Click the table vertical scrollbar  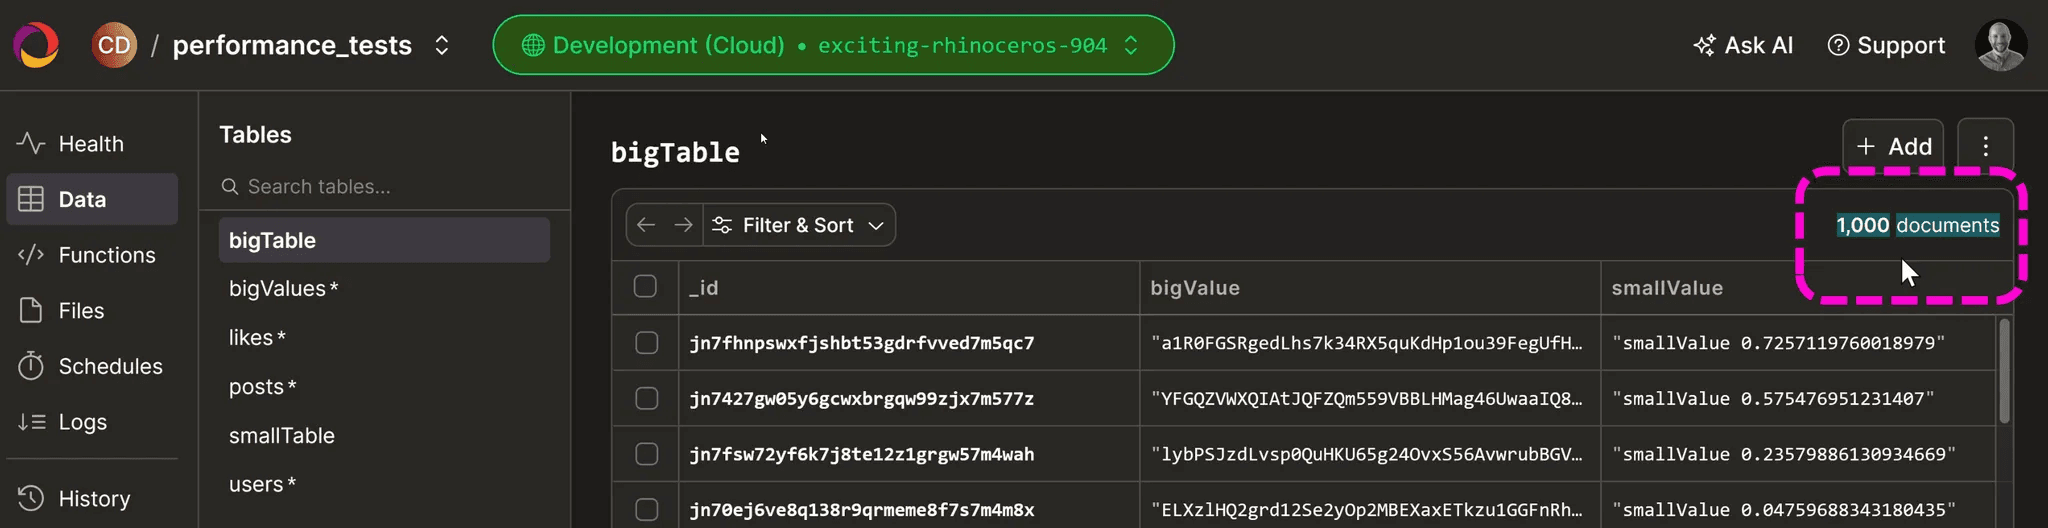coord(2004,370)
